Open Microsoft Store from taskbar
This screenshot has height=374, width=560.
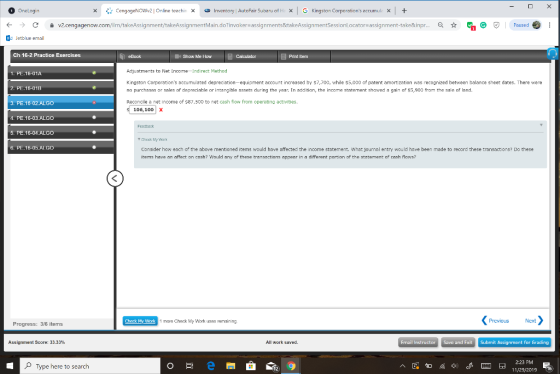[x=251, y=366]
